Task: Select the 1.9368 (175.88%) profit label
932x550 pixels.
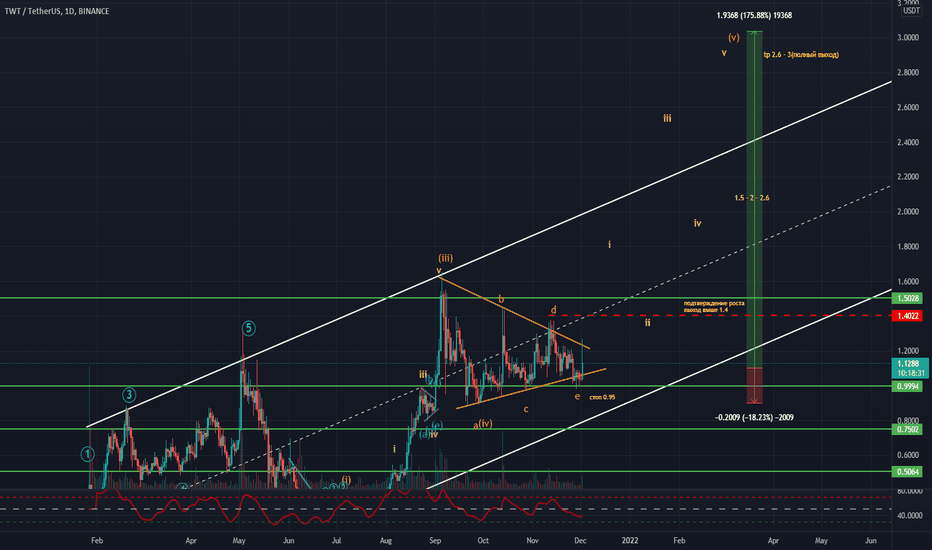Action: 754,15
